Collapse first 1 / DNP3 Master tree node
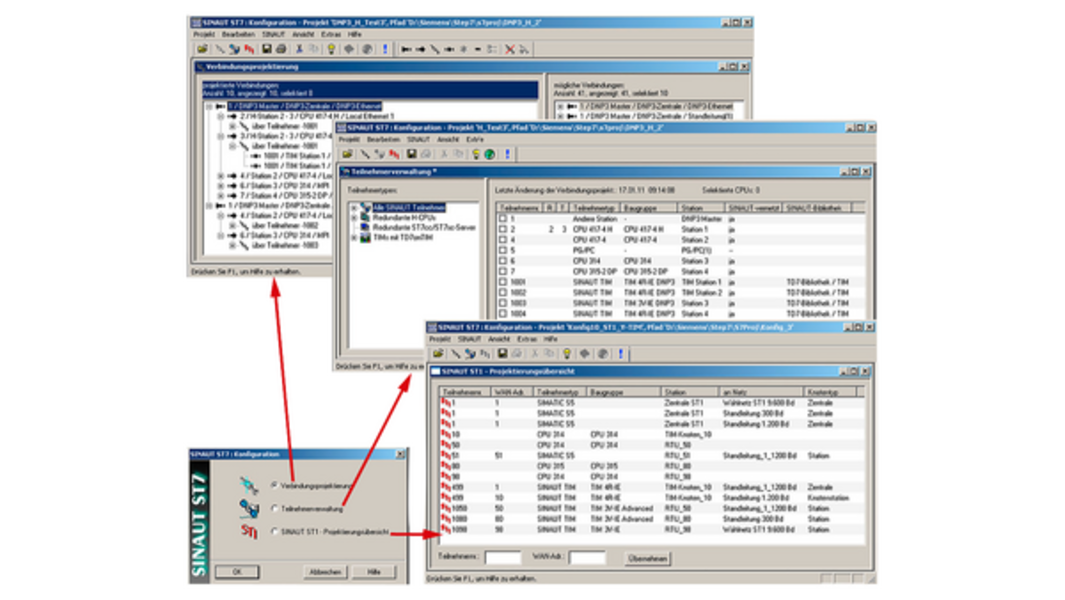This screenshot has width=1065, height=600. click(x=209, y=107)
